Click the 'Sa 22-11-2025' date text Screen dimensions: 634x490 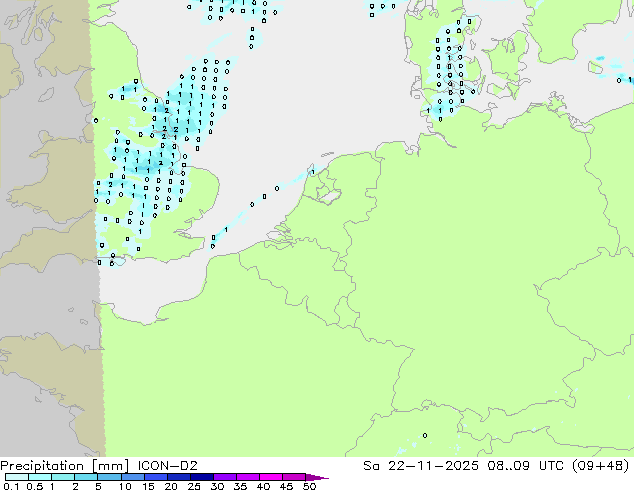(x=421, y=466)
